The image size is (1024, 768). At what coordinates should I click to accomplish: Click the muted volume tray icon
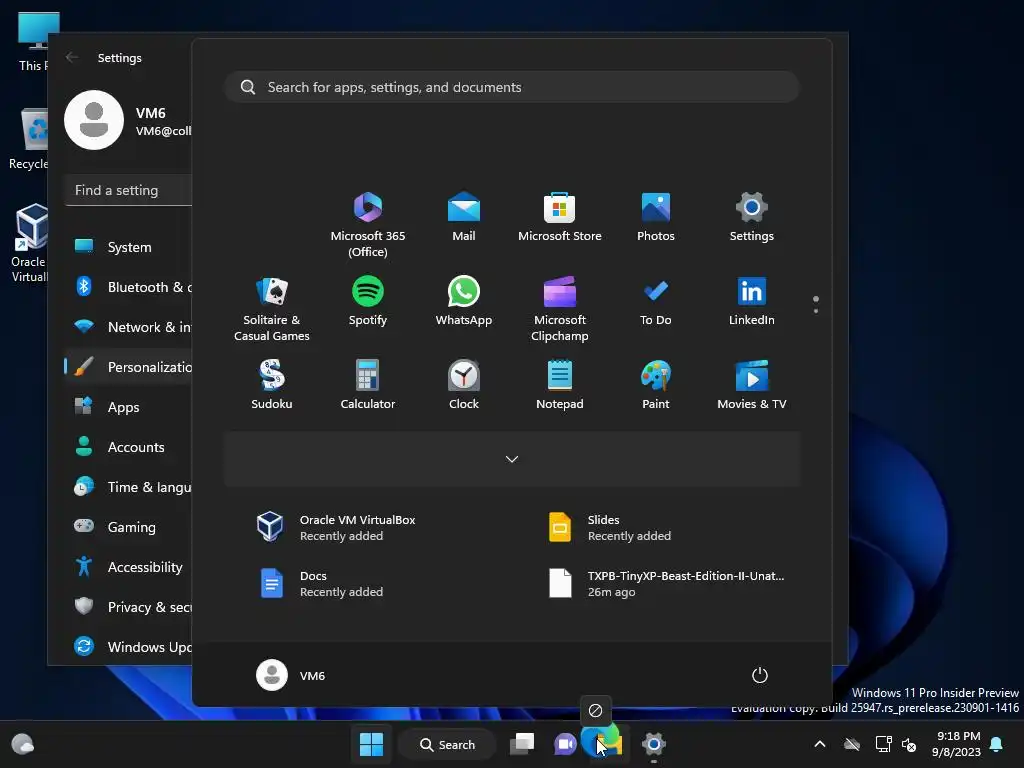[909, 744]
